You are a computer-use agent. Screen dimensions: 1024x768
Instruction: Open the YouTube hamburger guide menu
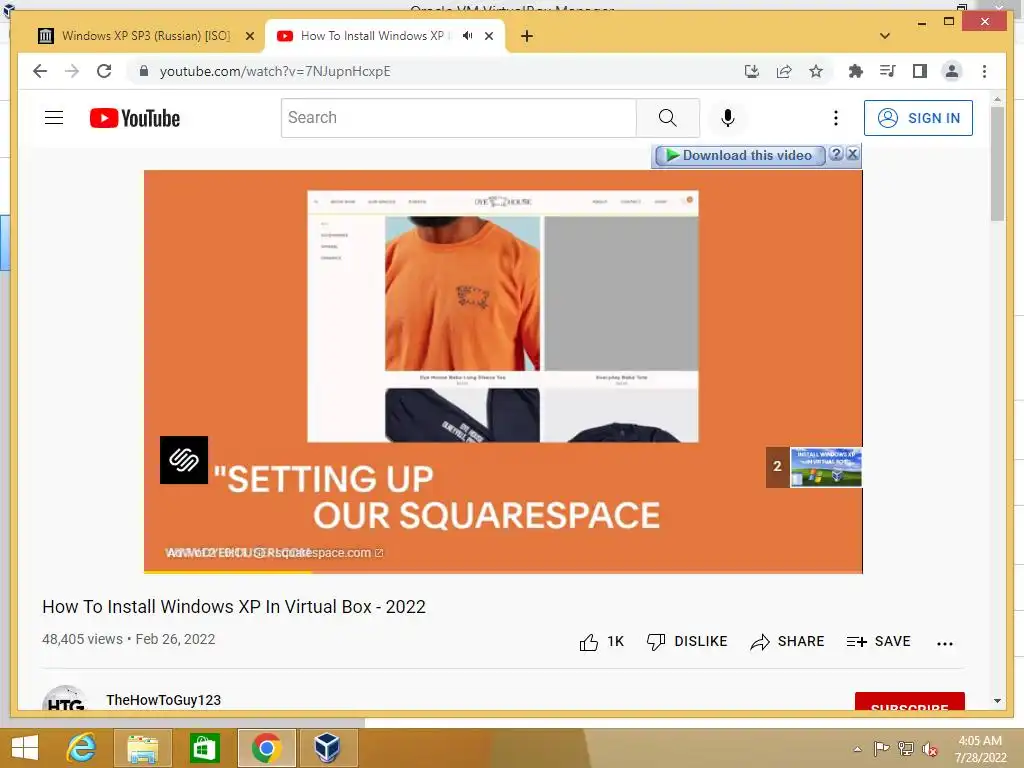pos(54,118)
